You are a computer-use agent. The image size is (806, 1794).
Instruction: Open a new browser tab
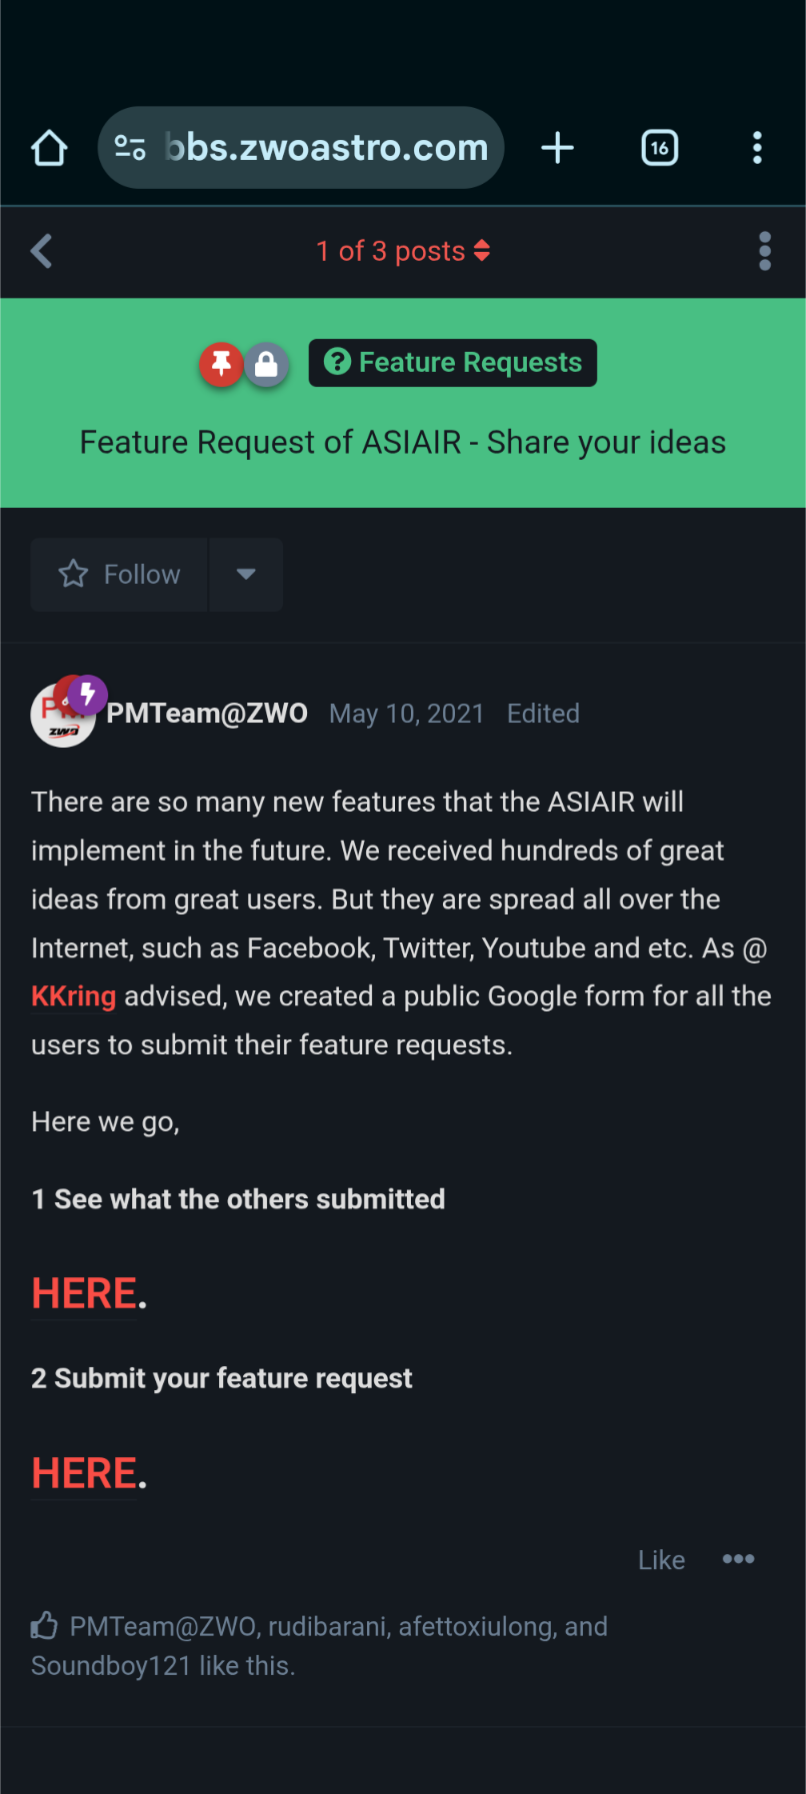(x=557, y=148)
